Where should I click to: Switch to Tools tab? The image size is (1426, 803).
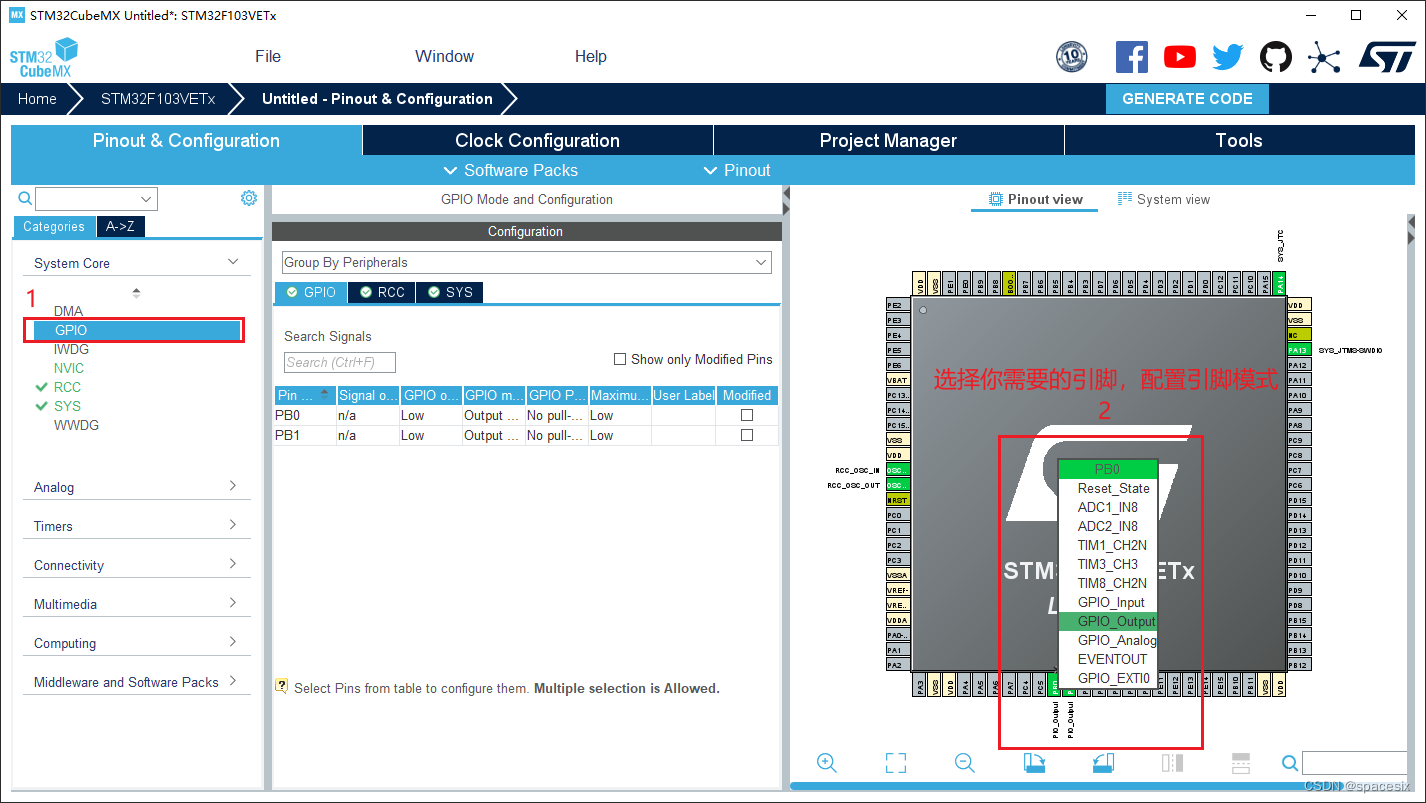pos(1239,140)
